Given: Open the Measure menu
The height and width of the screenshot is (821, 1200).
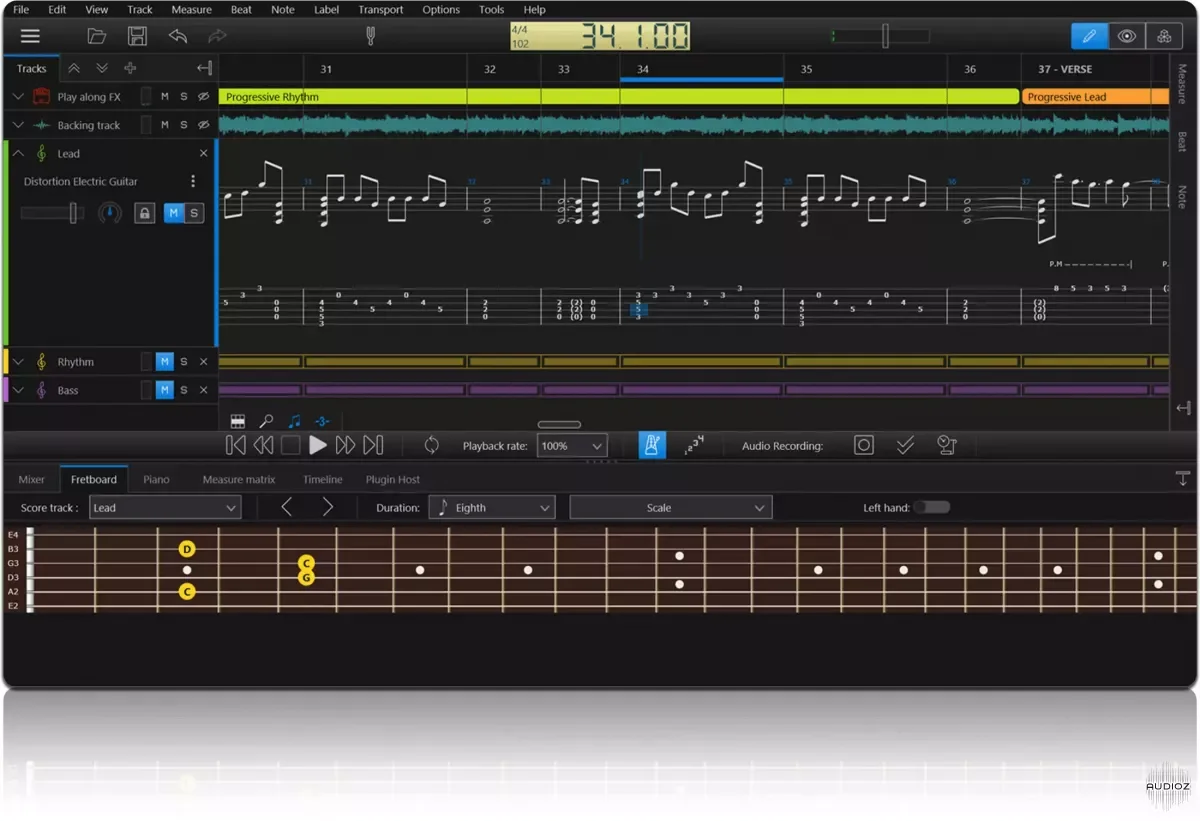Looking at the screenshot, I should coord(191,9).
